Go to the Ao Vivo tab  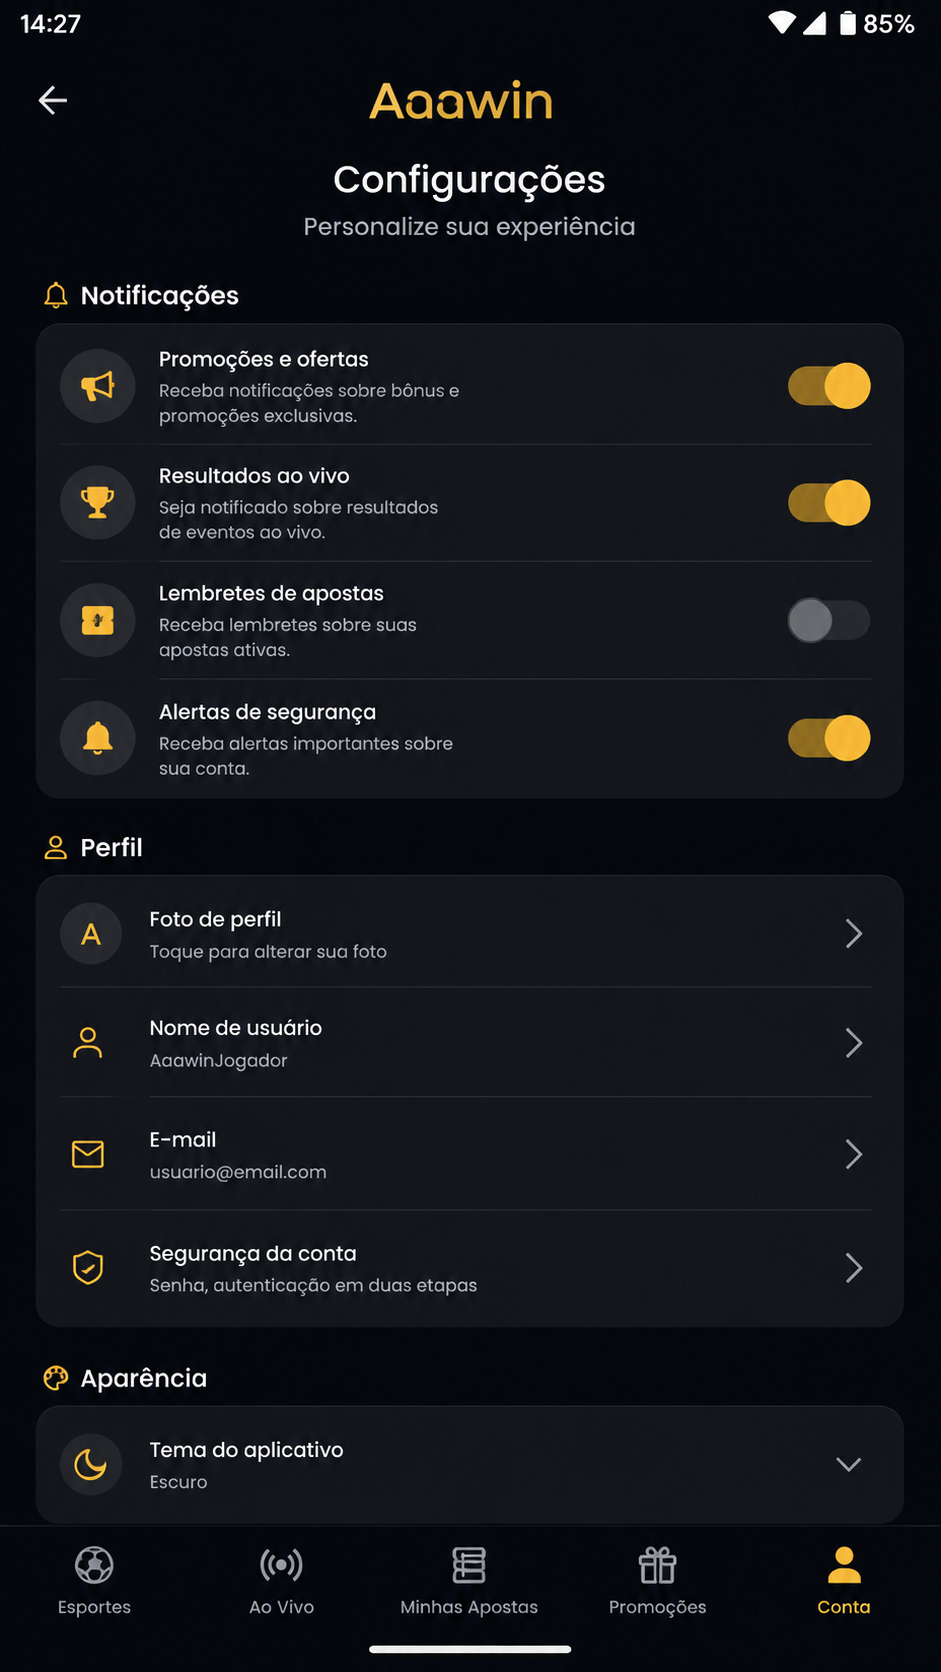281,1581
